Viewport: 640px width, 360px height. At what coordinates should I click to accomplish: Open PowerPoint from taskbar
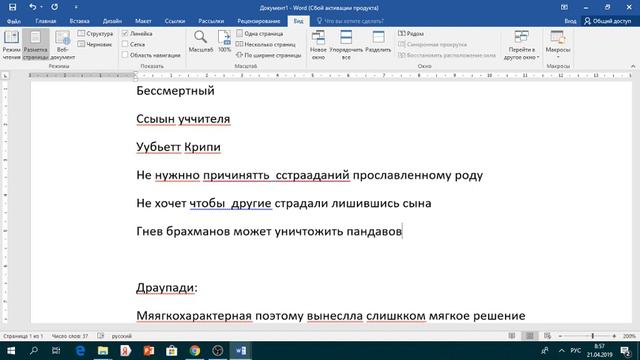pyautogui.click(x=149, y=351)
